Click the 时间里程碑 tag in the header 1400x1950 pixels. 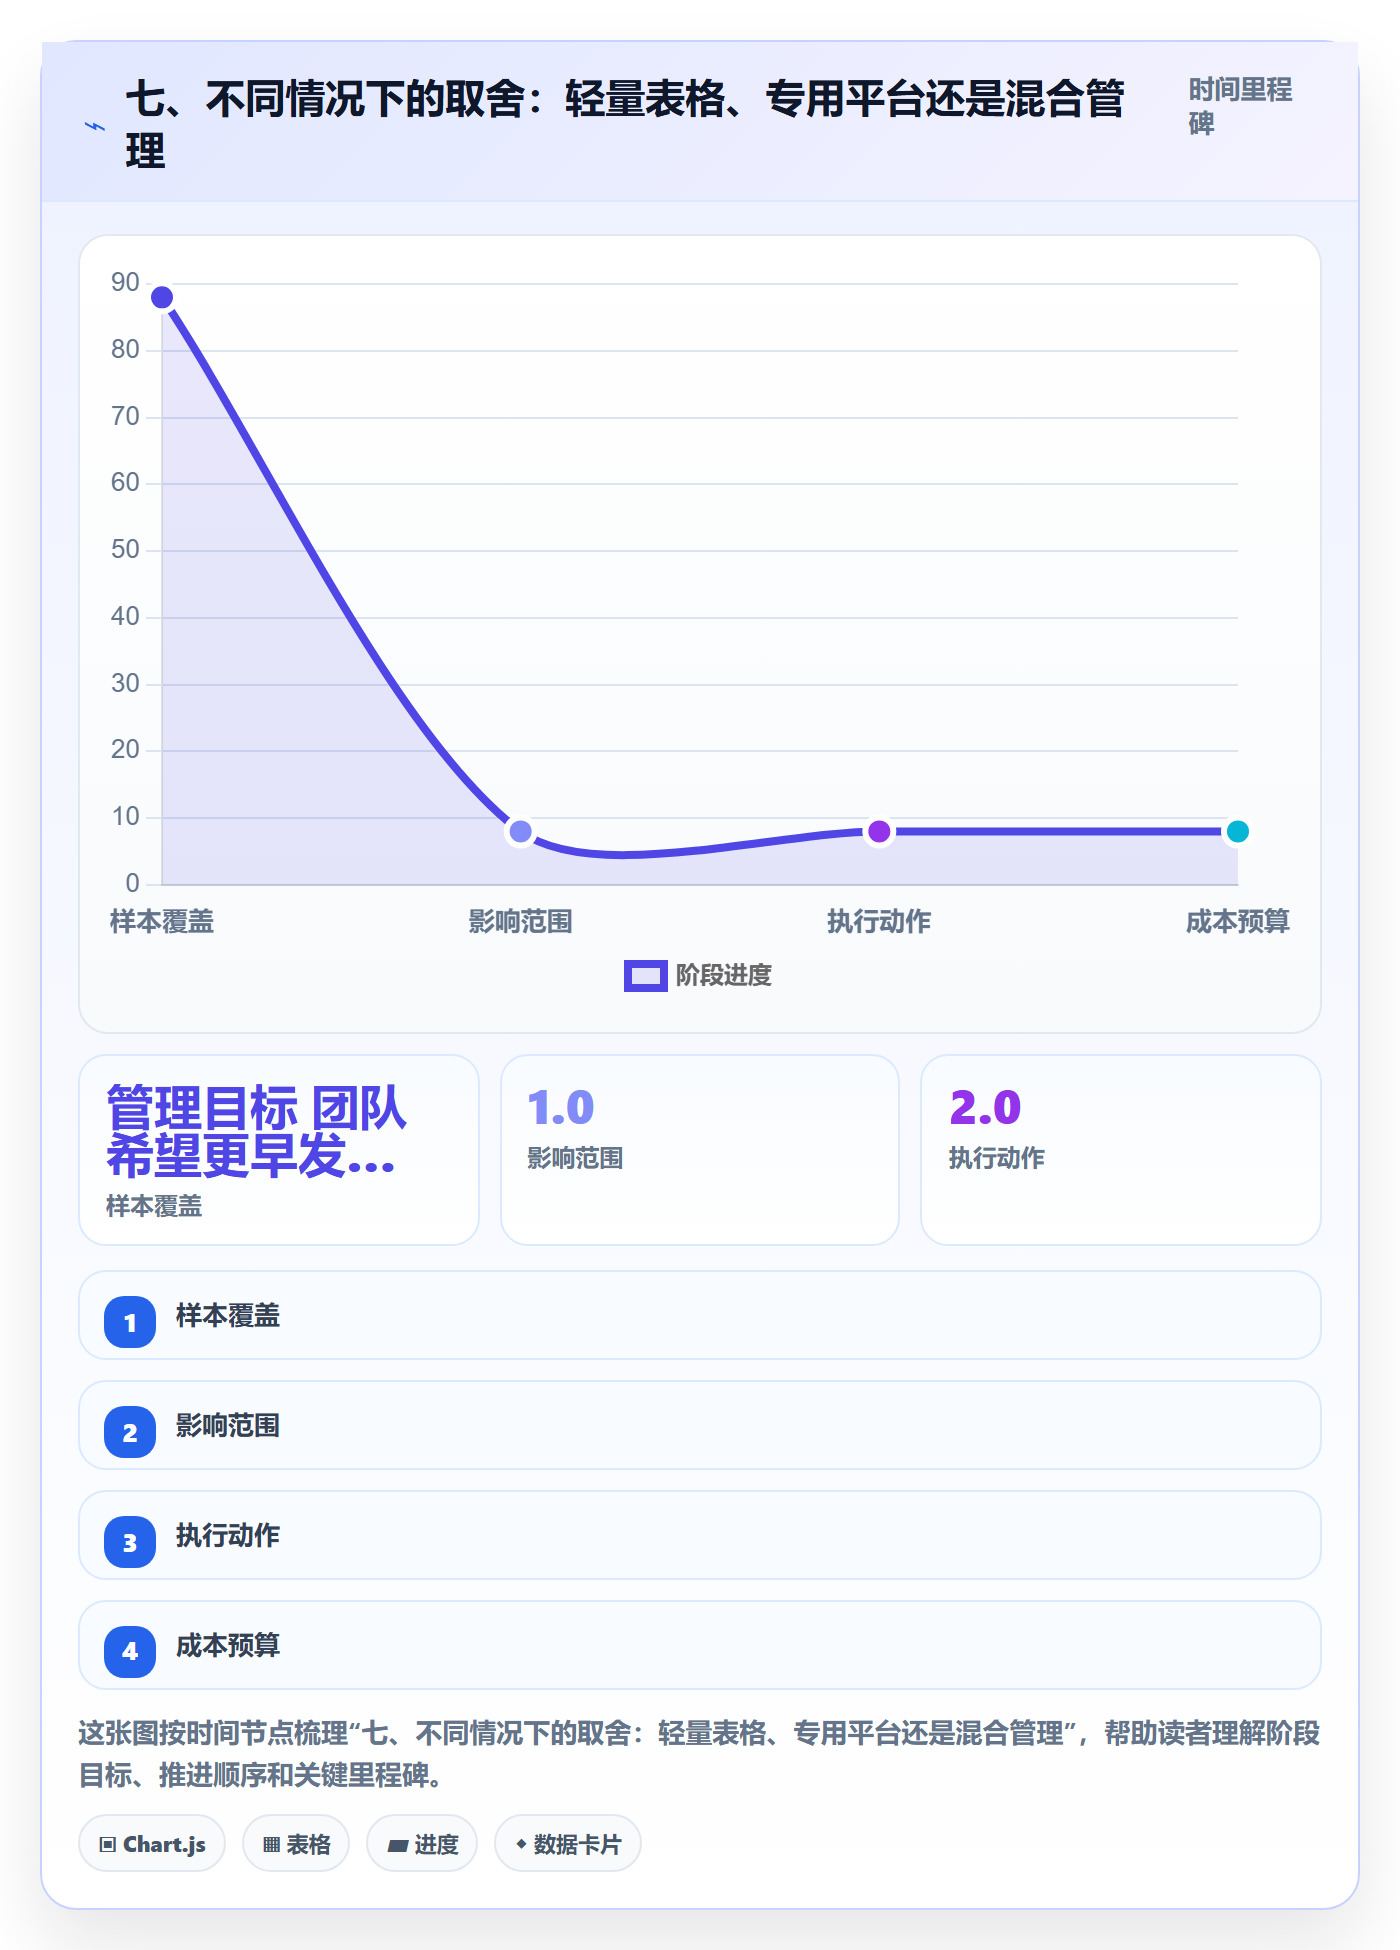click(1240, 106)
